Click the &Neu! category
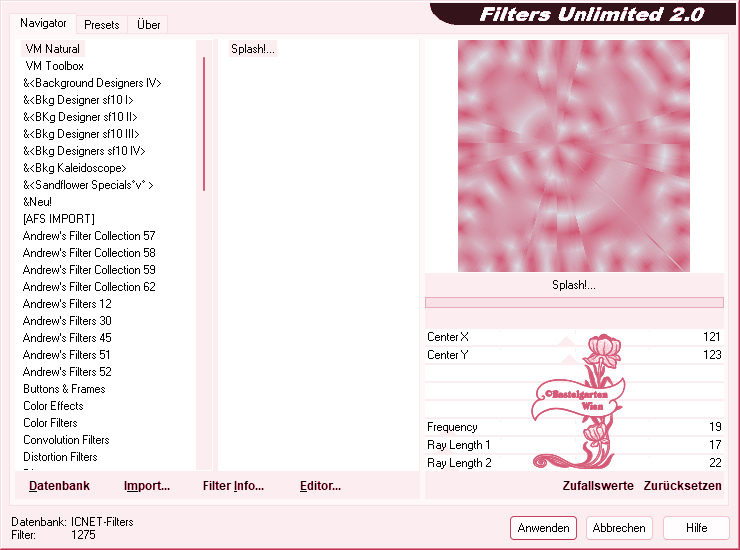Viewport: 740px width, 550px height. [37, 202]
